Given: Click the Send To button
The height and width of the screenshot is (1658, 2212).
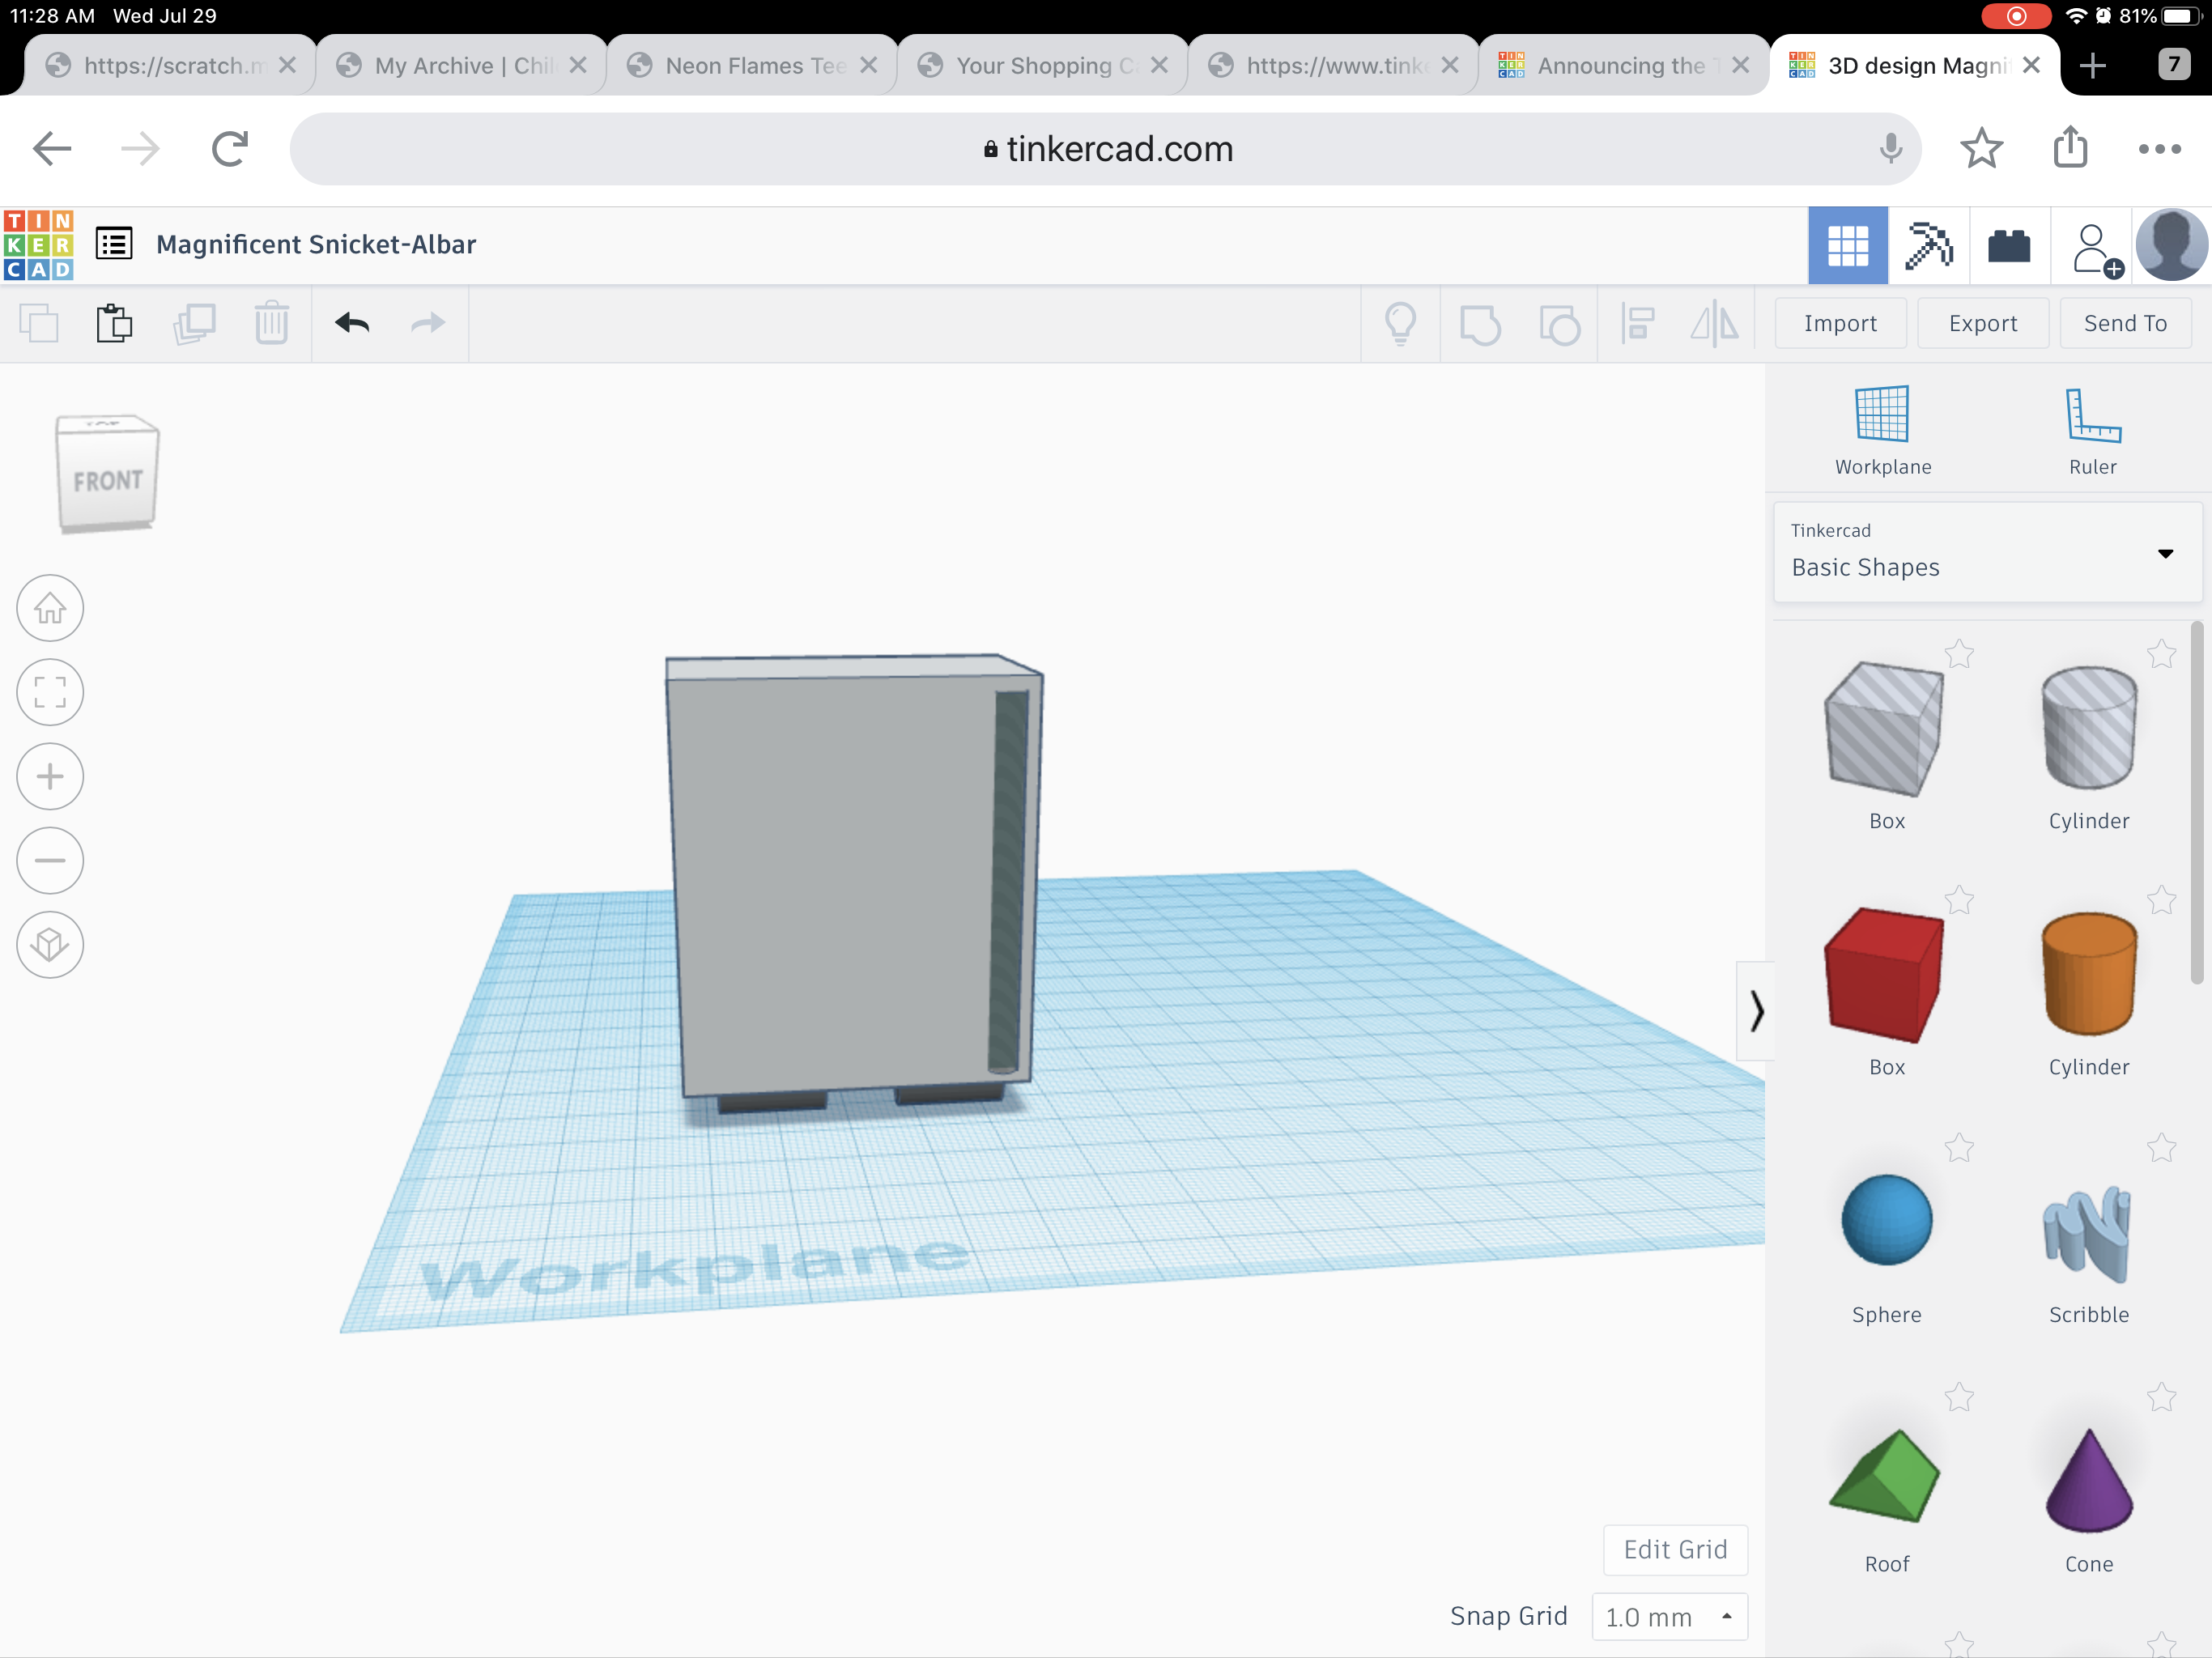Looking at the screenshot, I should (x=2125, y=323).
